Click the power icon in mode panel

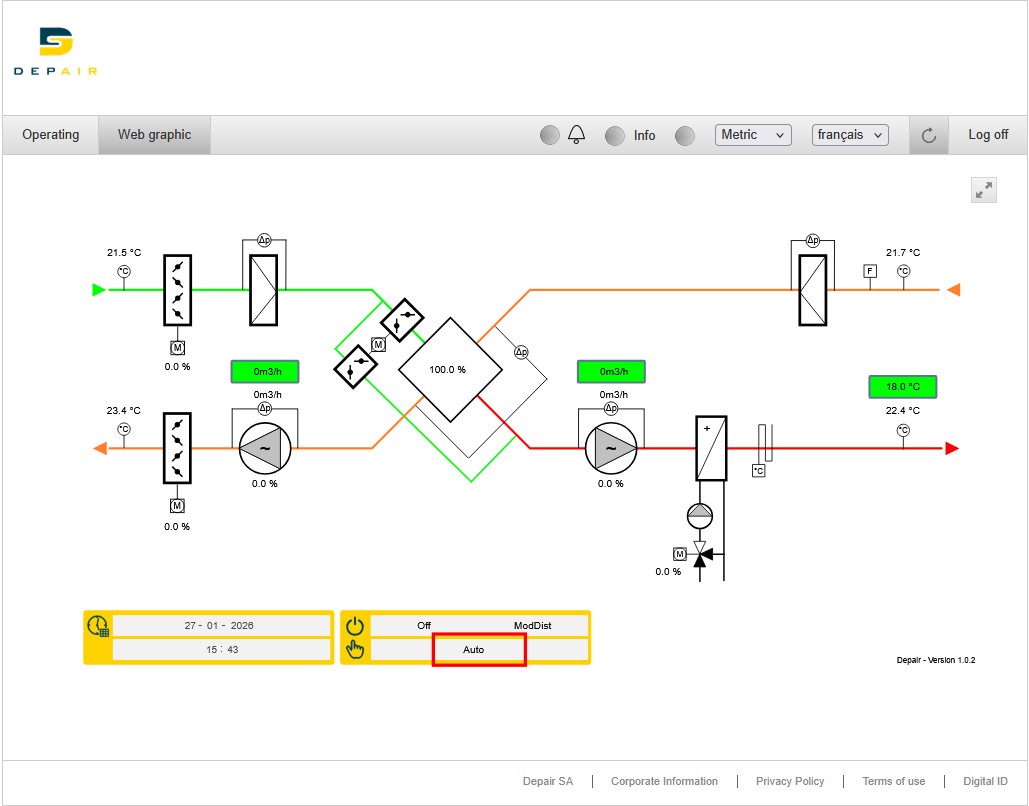pyautogui.click(x=355, y=626)
